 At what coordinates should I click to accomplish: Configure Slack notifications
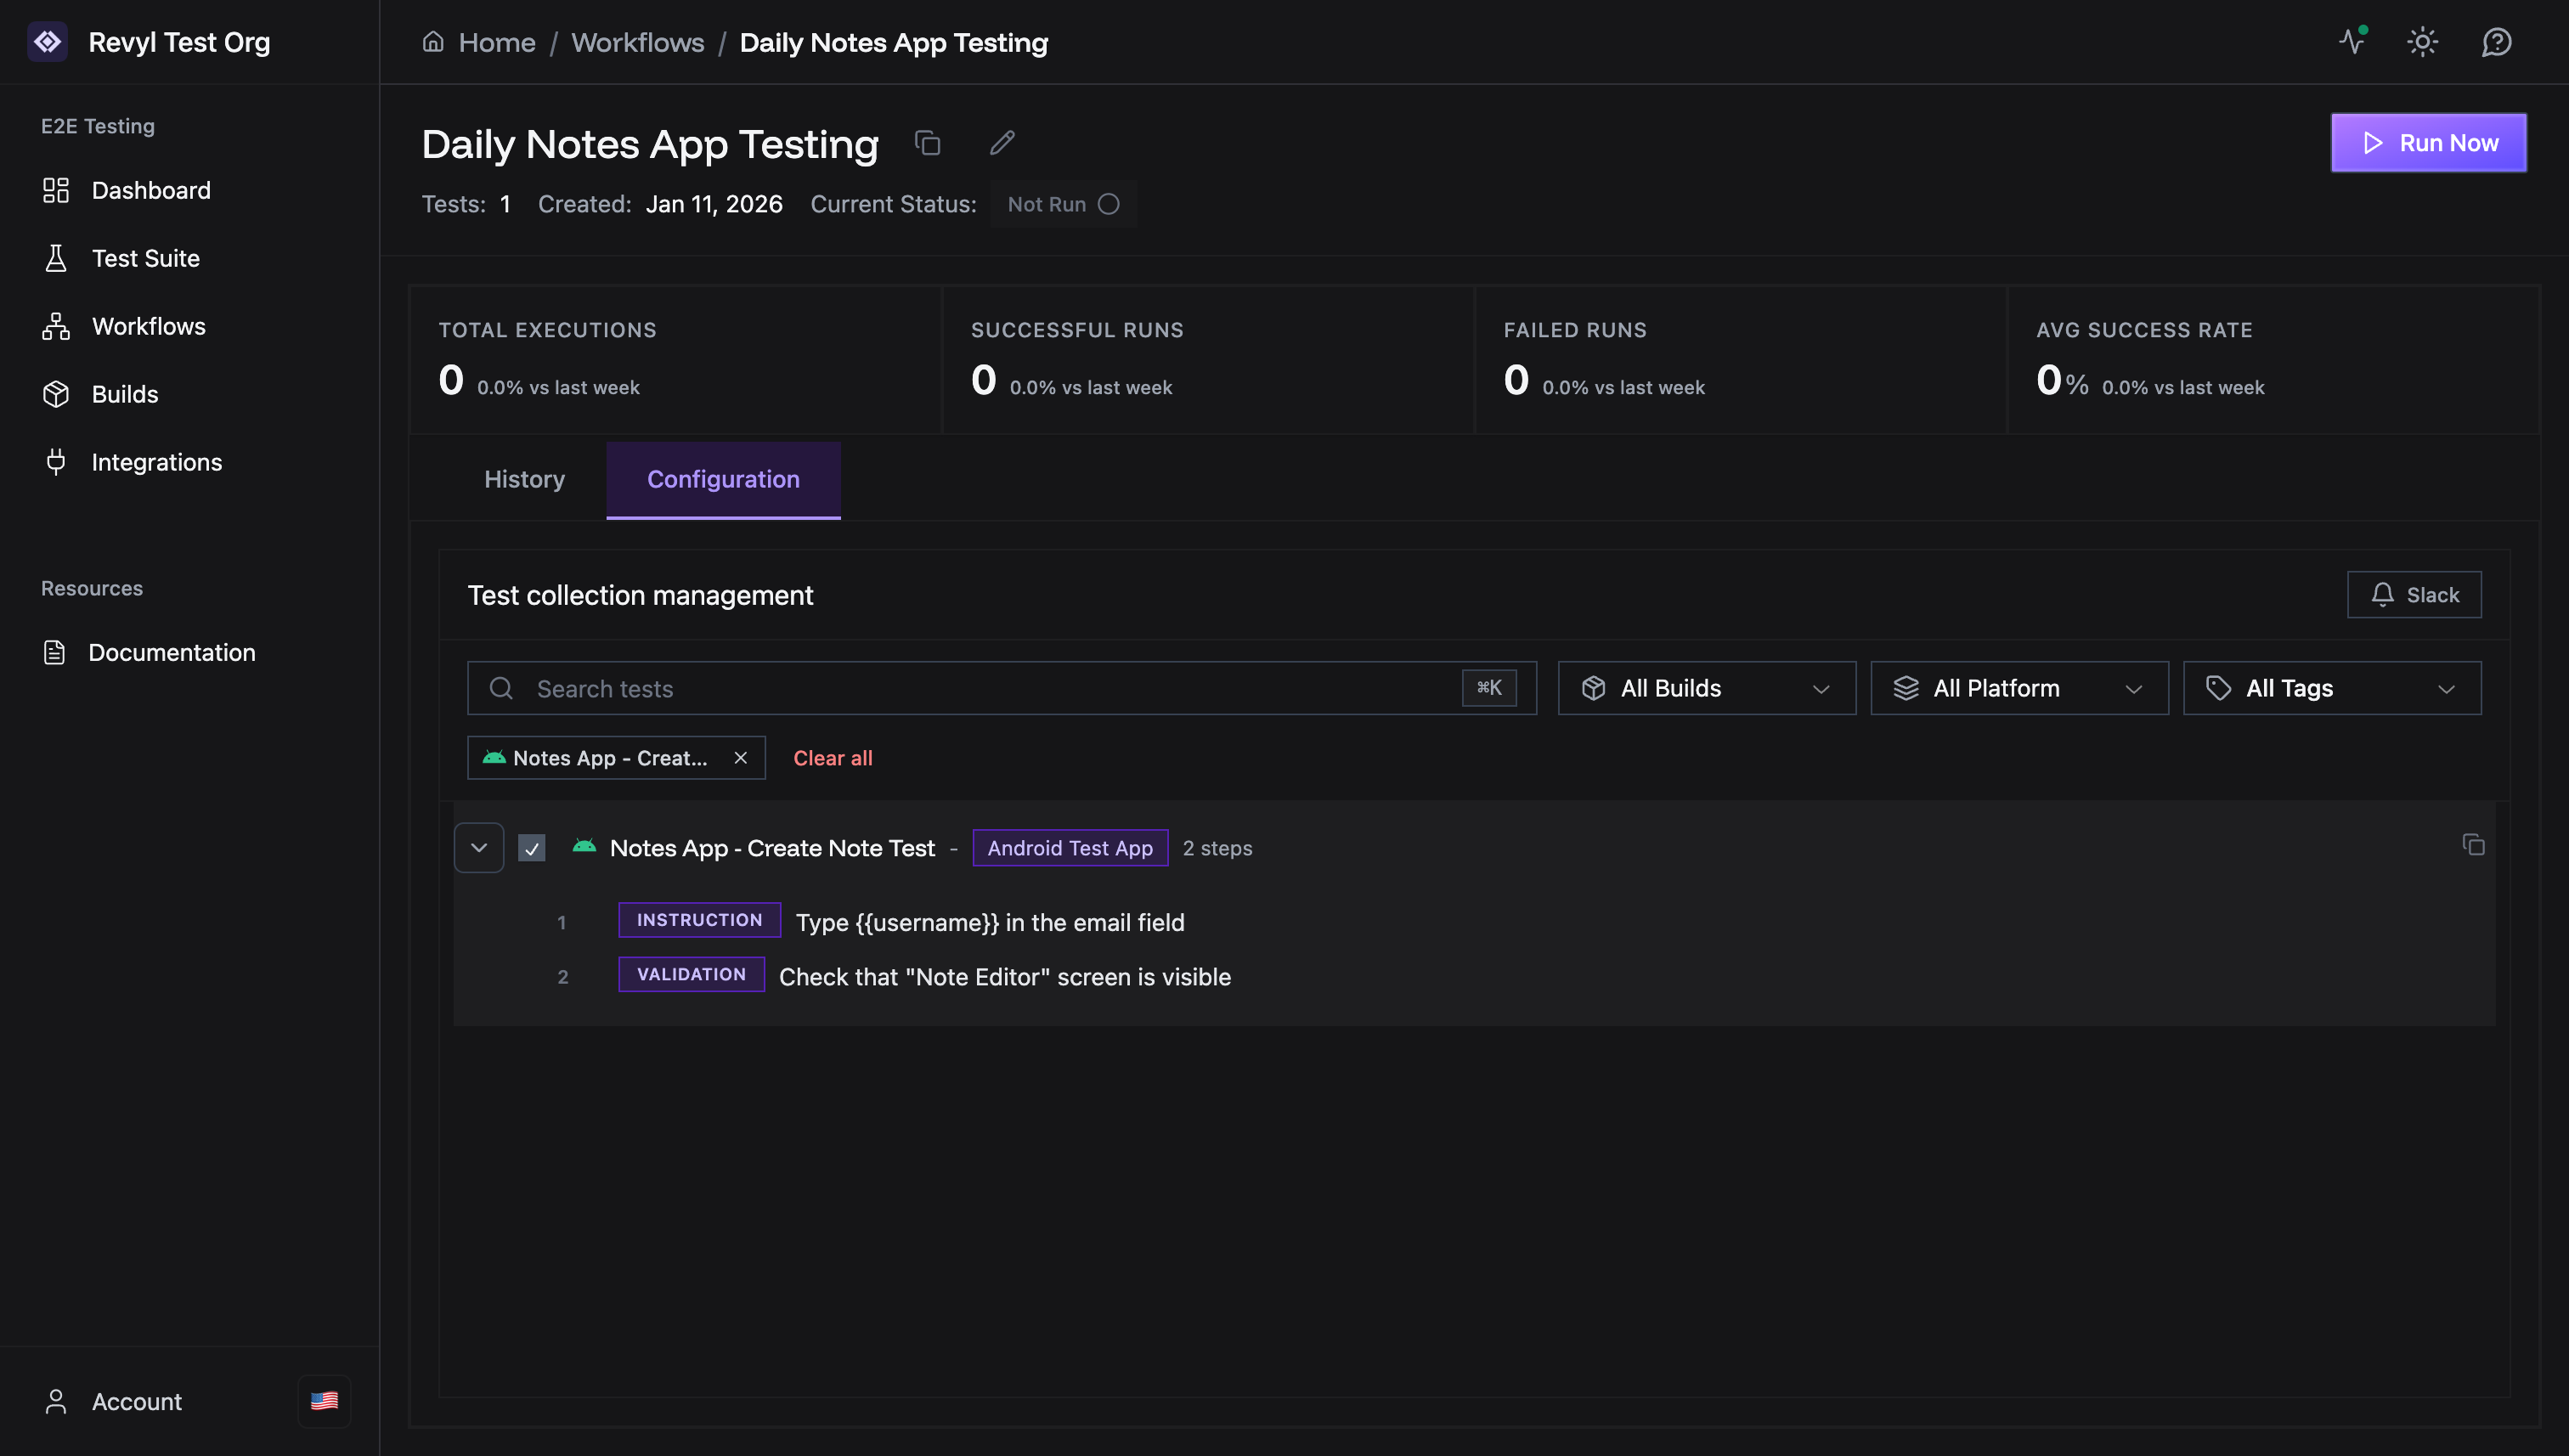point(2414,594)
